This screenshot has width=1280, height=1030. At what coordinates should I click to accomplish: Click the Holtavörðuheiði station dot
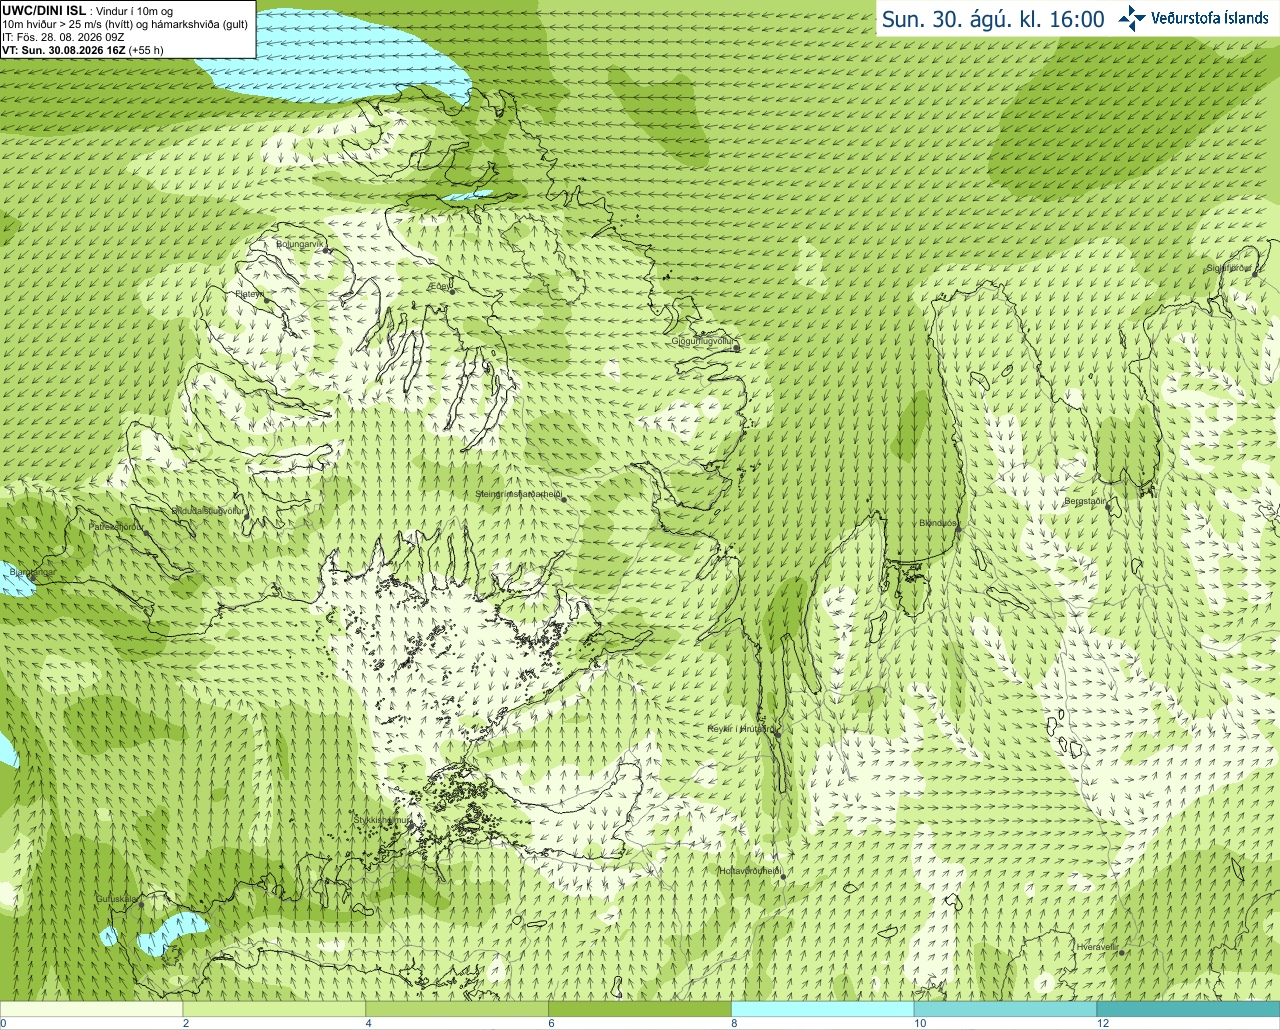tap(783, 877)
